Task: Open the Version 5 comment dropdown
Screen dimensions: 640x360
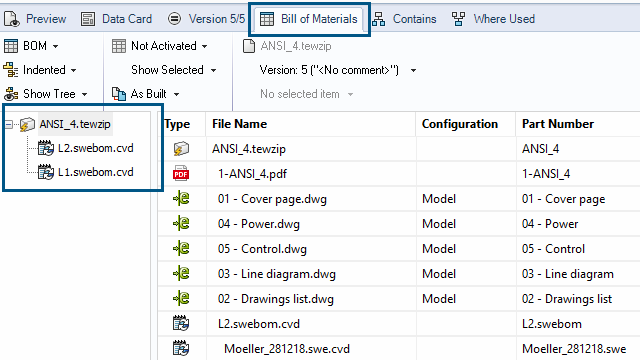Action: pos(338,70)
